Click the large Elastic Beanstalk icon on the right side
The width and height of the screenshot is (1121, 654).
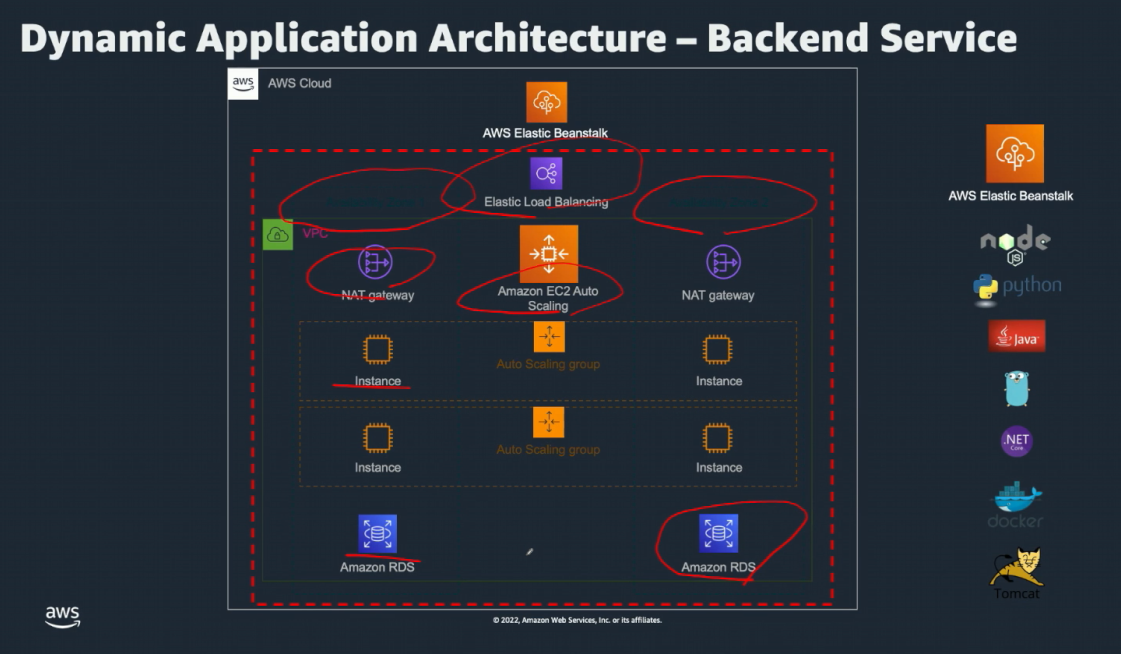1014,154
